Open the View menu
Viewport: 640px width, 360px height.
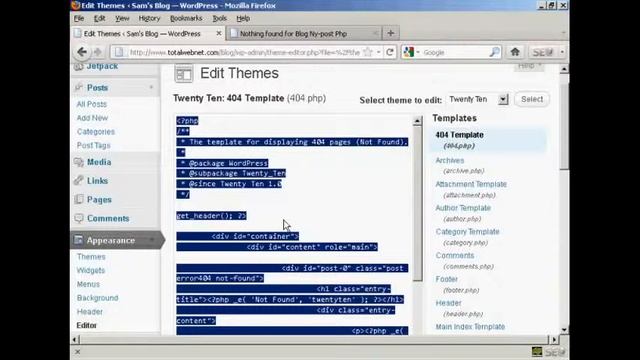pyautogui.click(x=122, y=18)
